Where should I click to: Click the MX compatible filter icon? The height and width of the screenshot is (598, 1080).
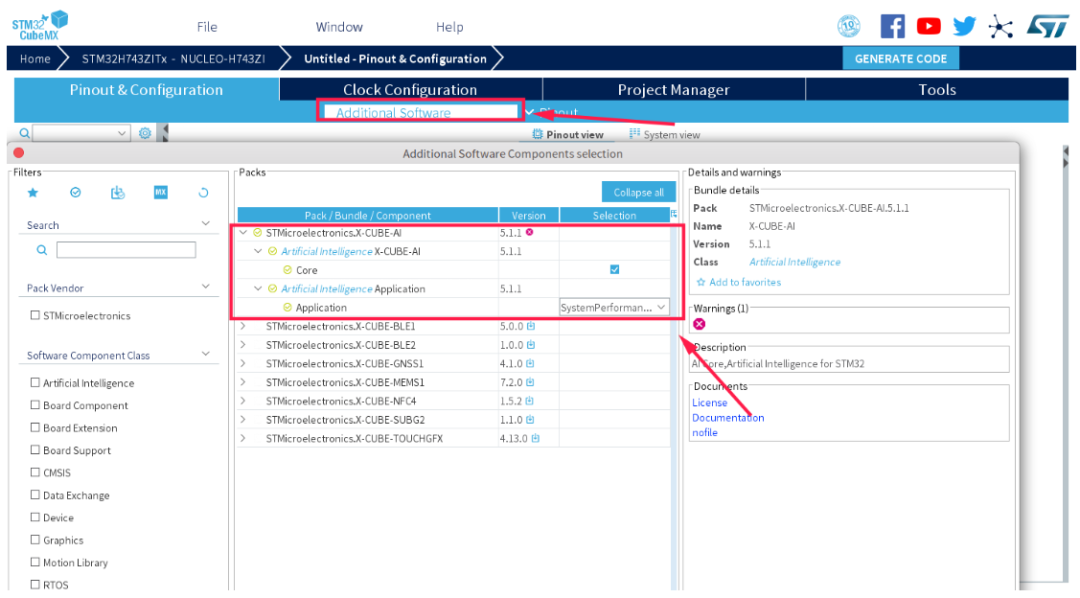160,192
